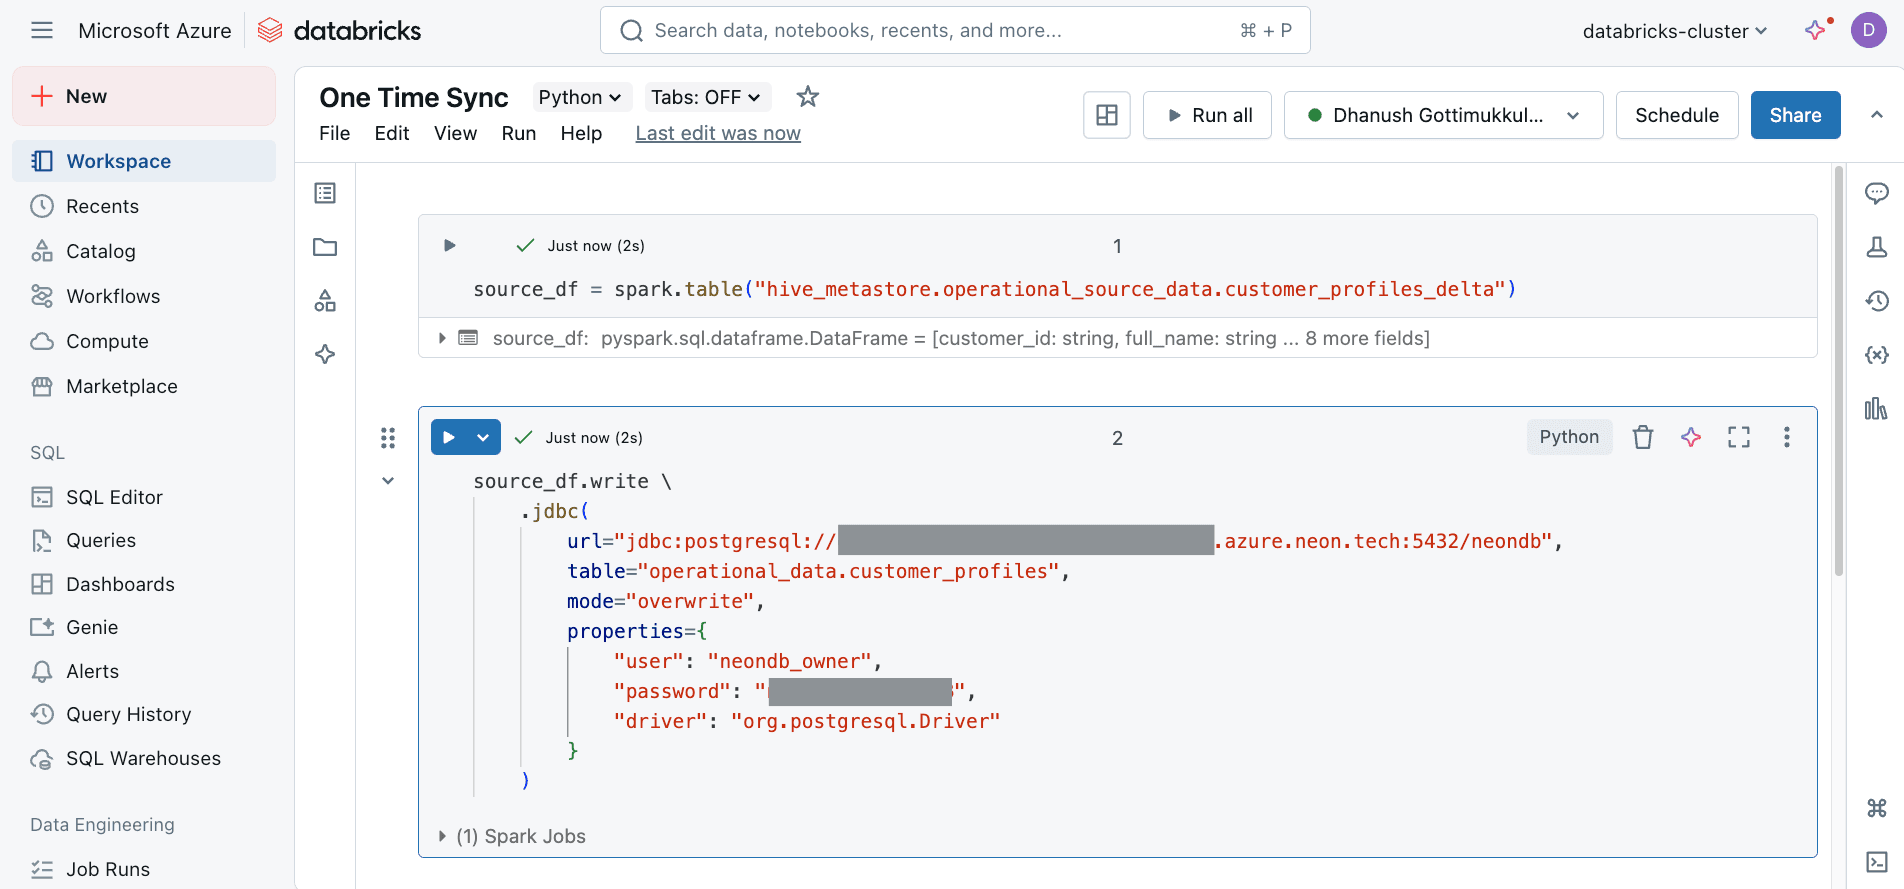Open the Run menu
Image resolution: width=1904 pixels, height=889 pixels.
[519, 133]
